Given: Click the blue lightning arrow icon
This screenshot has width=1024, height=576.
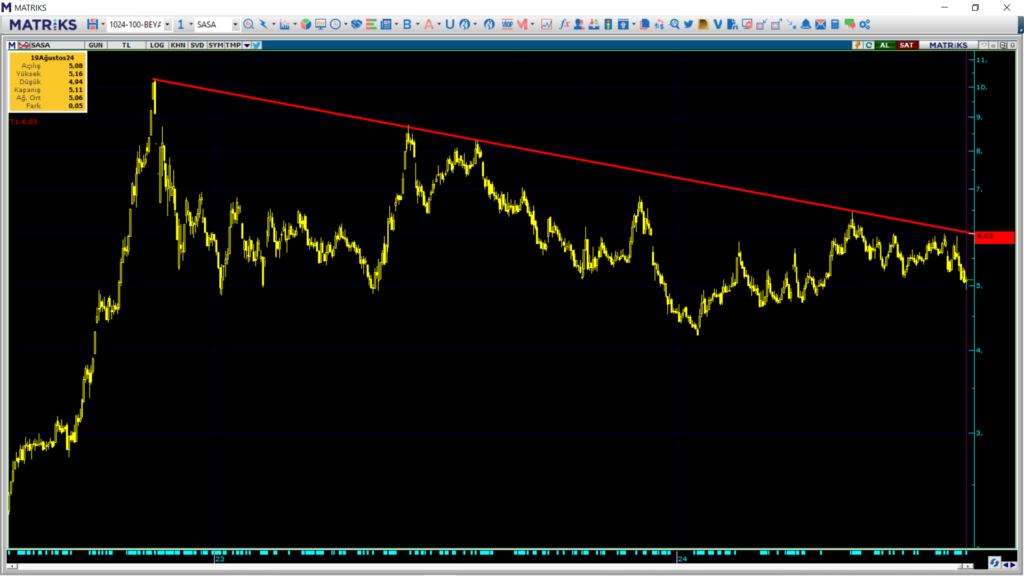Looking at the screenshot, I should tap(263, 24).
